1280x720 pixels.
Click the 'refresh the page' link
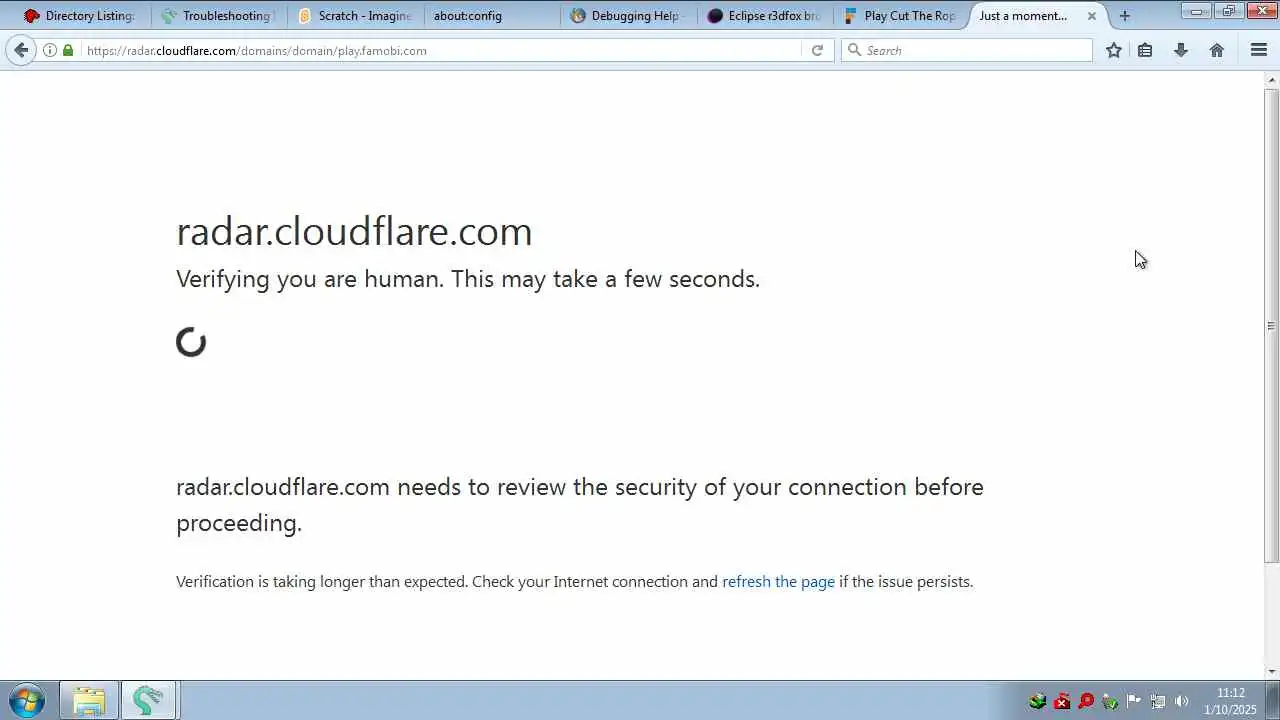[x=778, y=581]
